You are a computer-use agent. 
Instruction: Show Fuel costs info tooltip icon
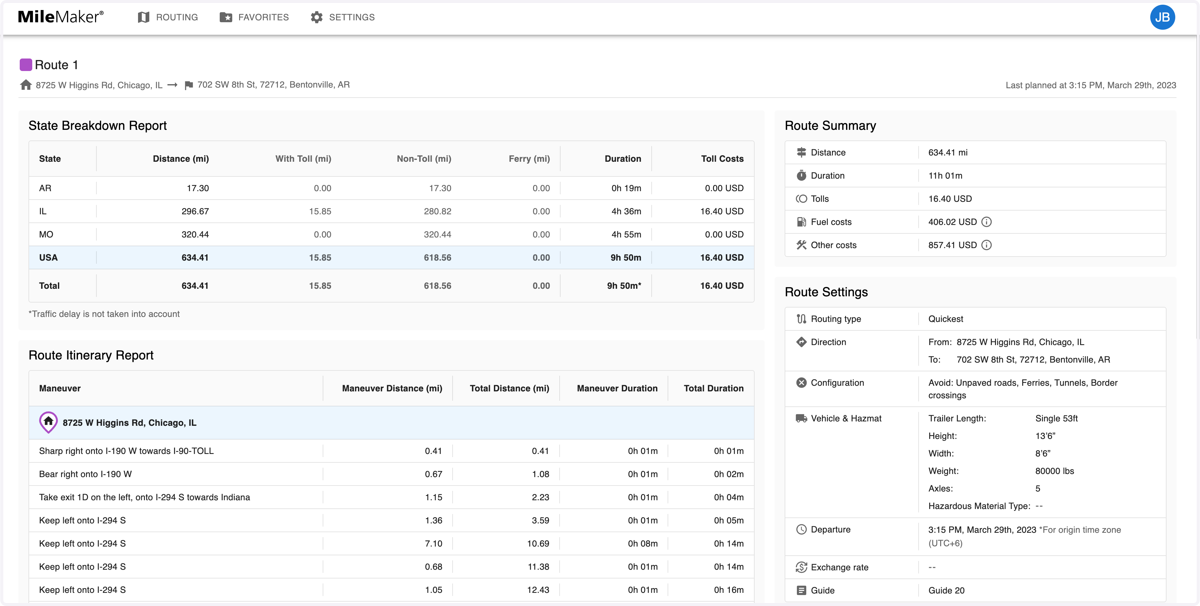[986, 222]
